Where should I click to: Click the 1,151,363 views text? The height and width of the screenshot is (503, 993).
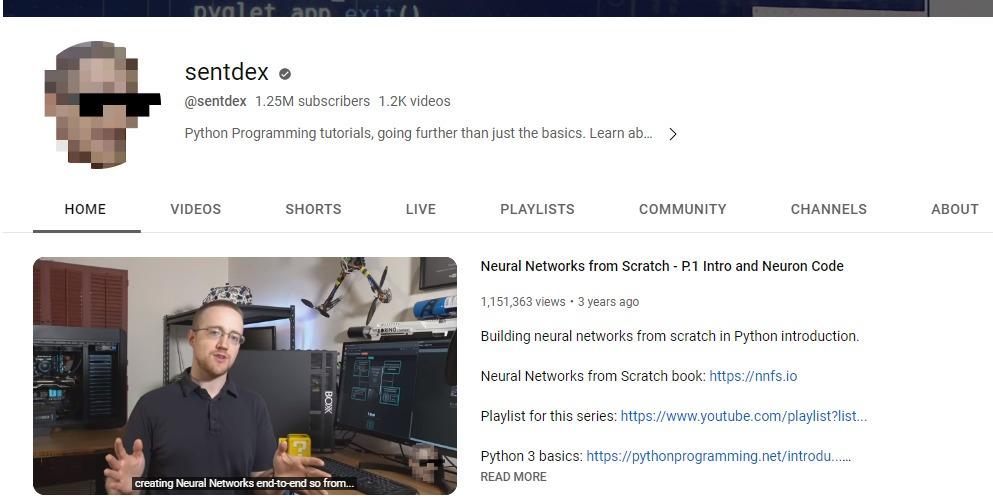tap(523, 302)
